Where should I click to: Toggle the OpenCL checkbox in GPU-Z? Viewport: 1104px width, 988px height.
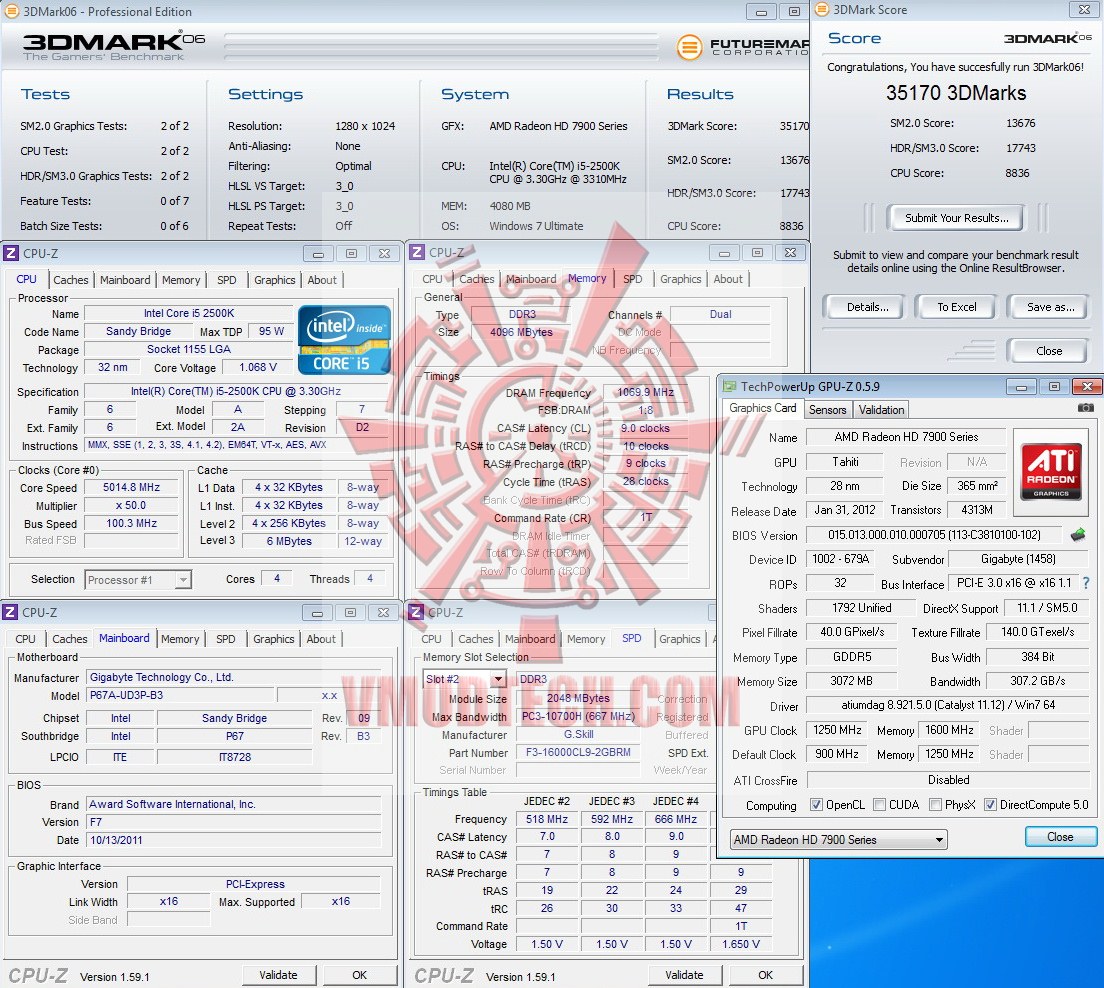tap(816, 804)
